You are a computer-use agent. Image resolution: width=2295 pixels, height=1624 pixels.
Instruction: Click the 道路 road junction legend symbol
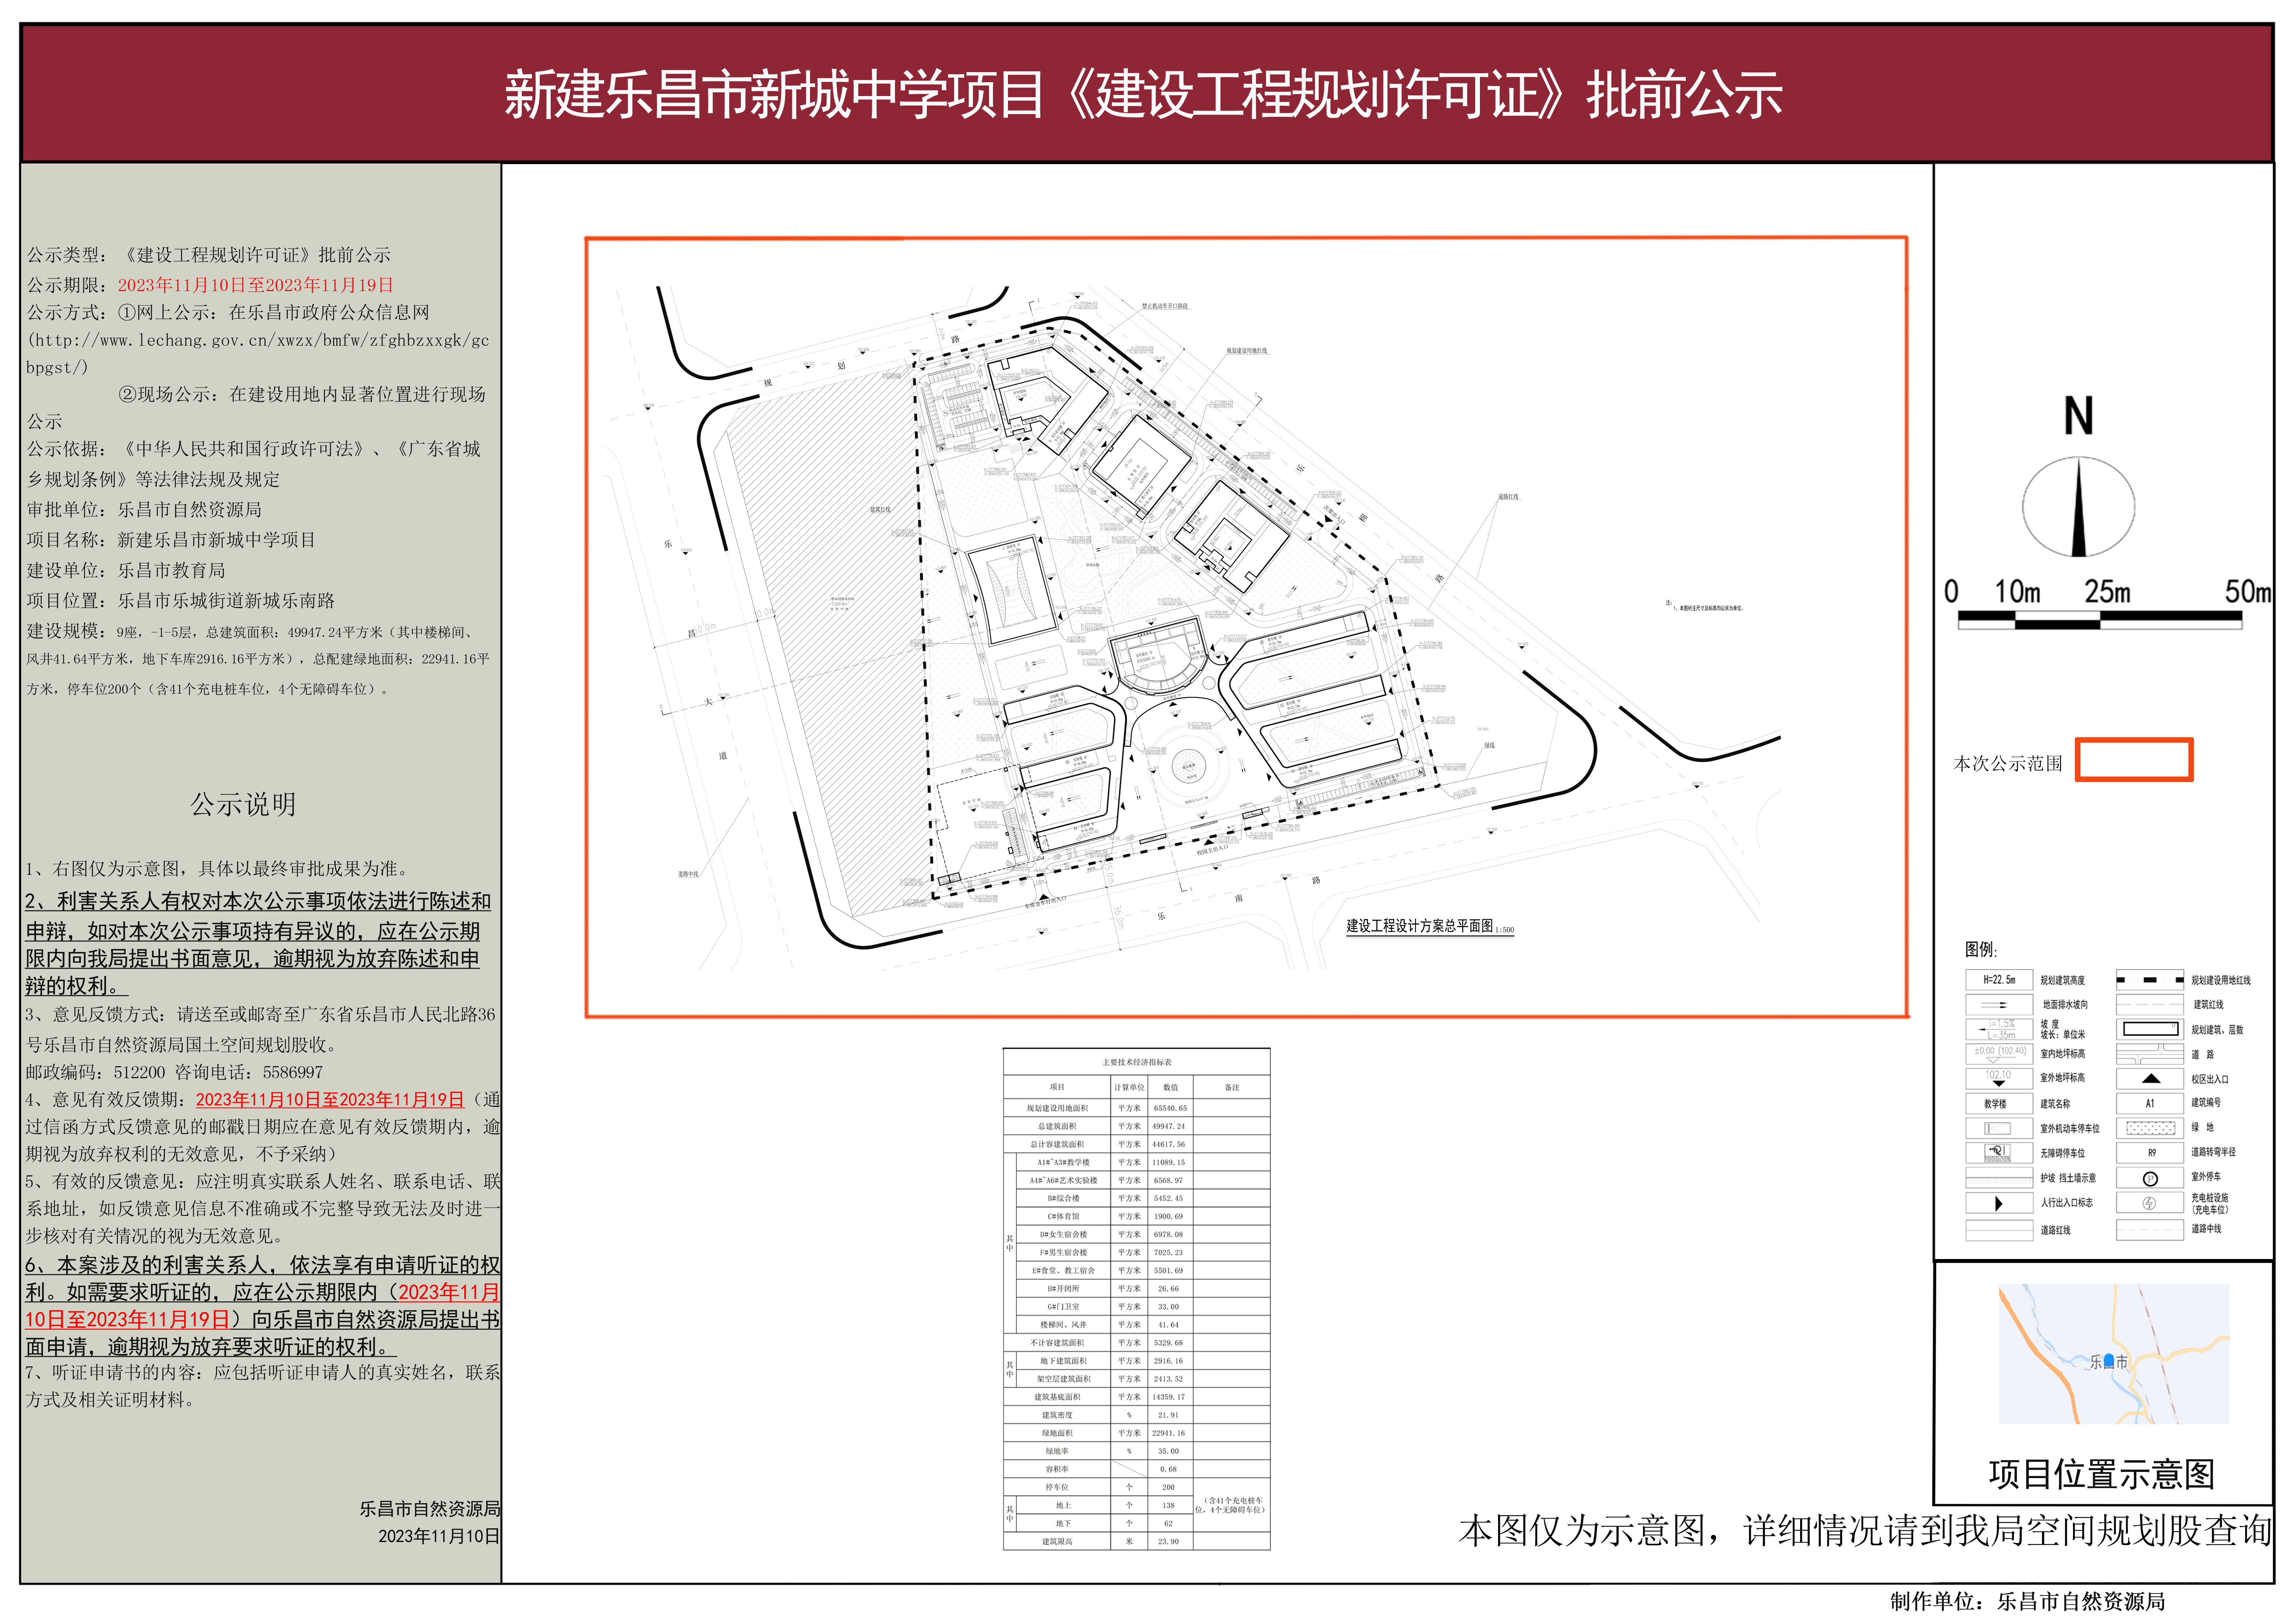2150,1054
